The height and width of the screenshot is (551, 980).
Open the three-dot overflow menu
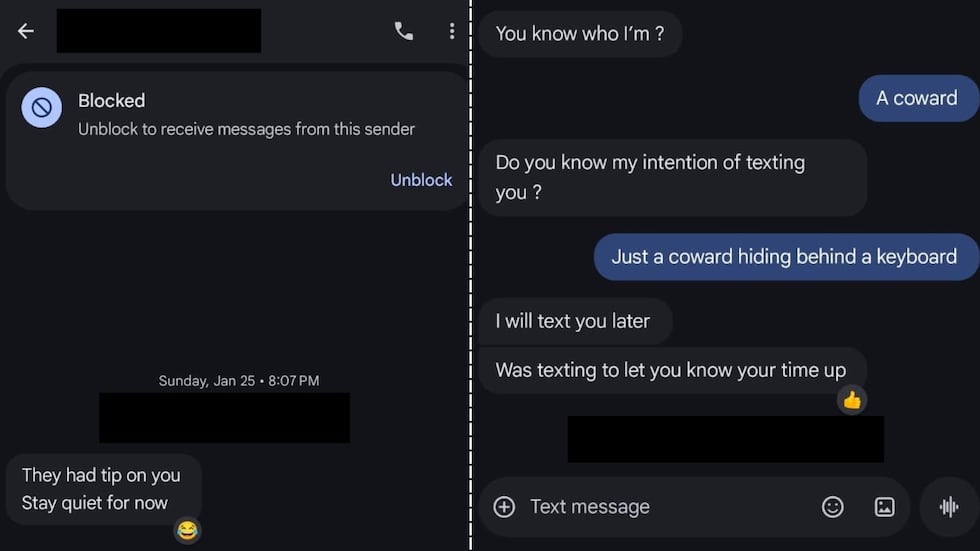pyautogui.click(x=451, y=31)
